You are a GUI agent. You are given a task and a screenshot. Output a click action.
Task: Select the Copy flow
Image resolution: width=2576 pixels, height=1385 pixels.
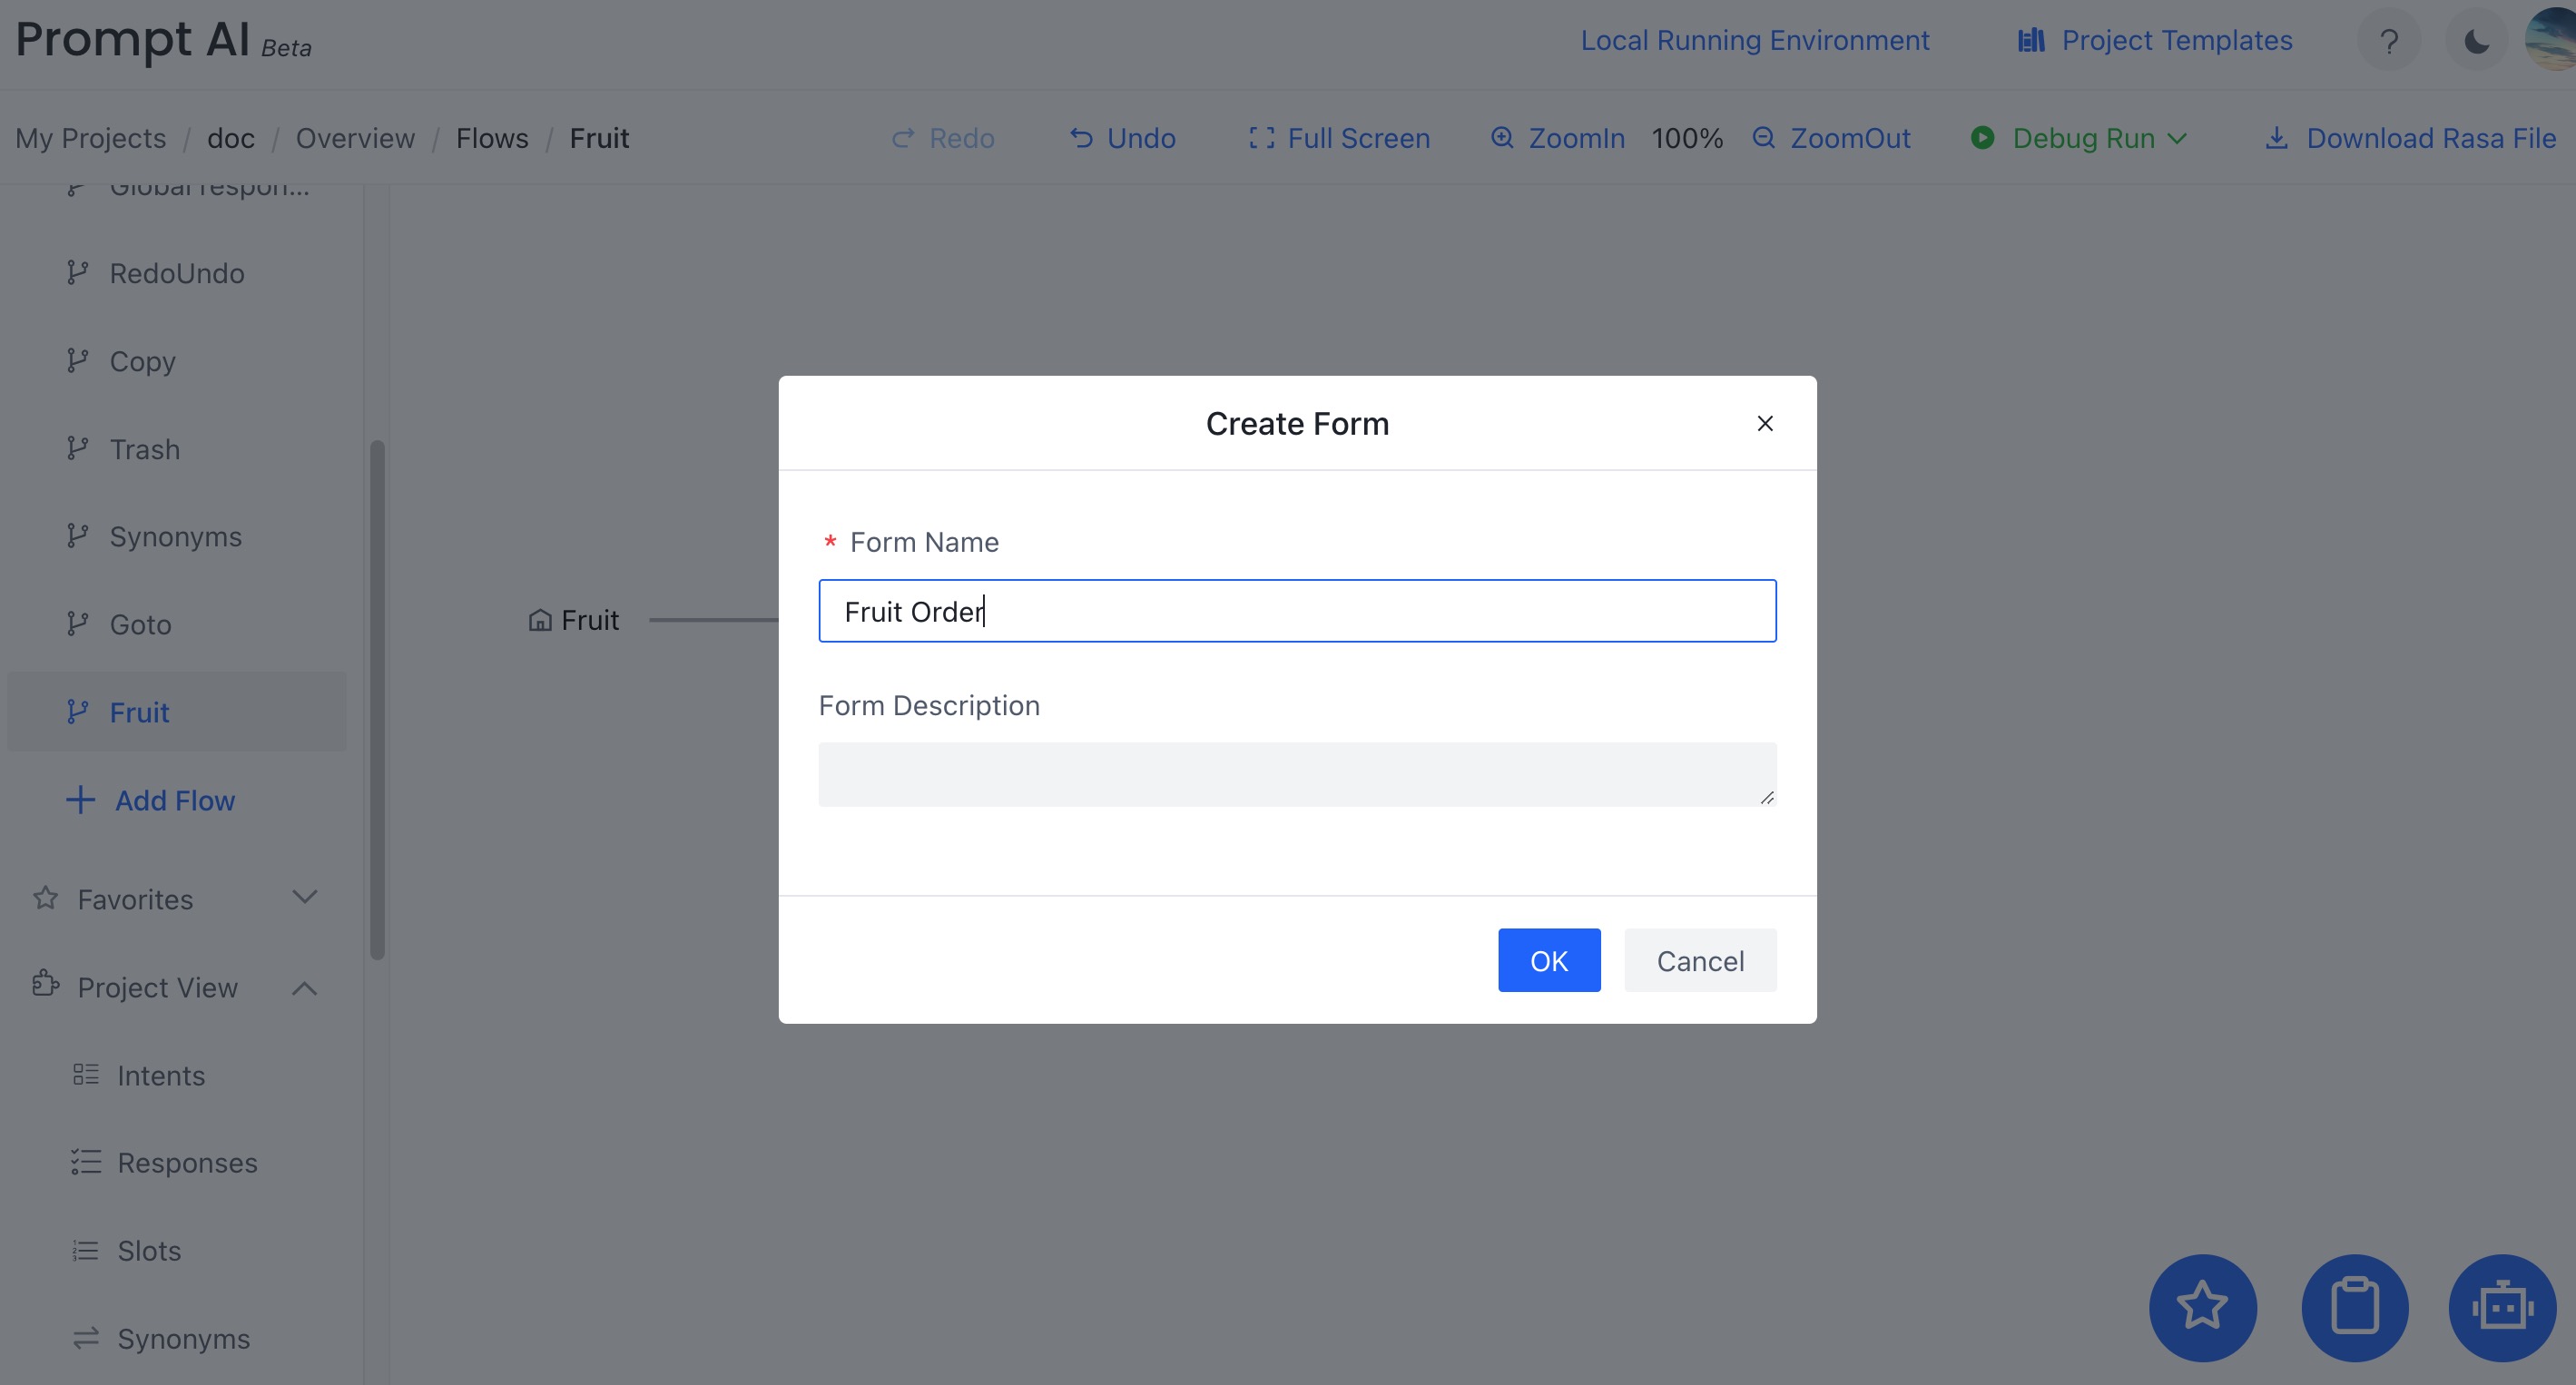coord(177,361)
